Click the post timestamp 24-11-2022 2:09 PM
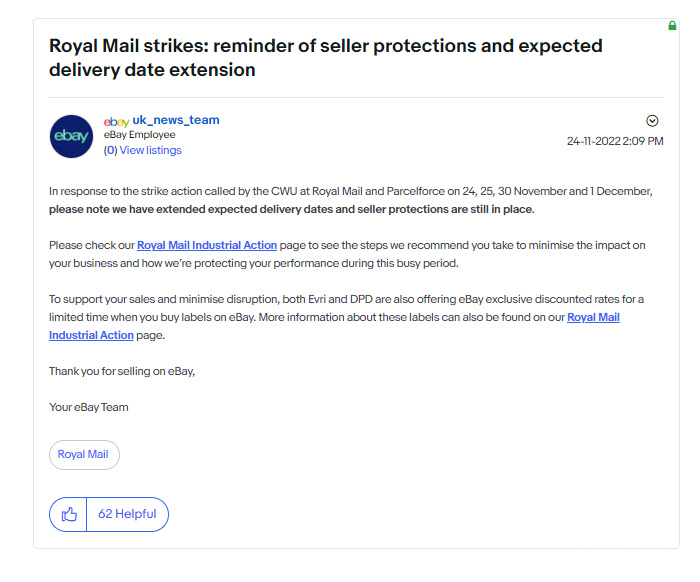The height and width of the screenshot is (582, 700). coord(615,142)
